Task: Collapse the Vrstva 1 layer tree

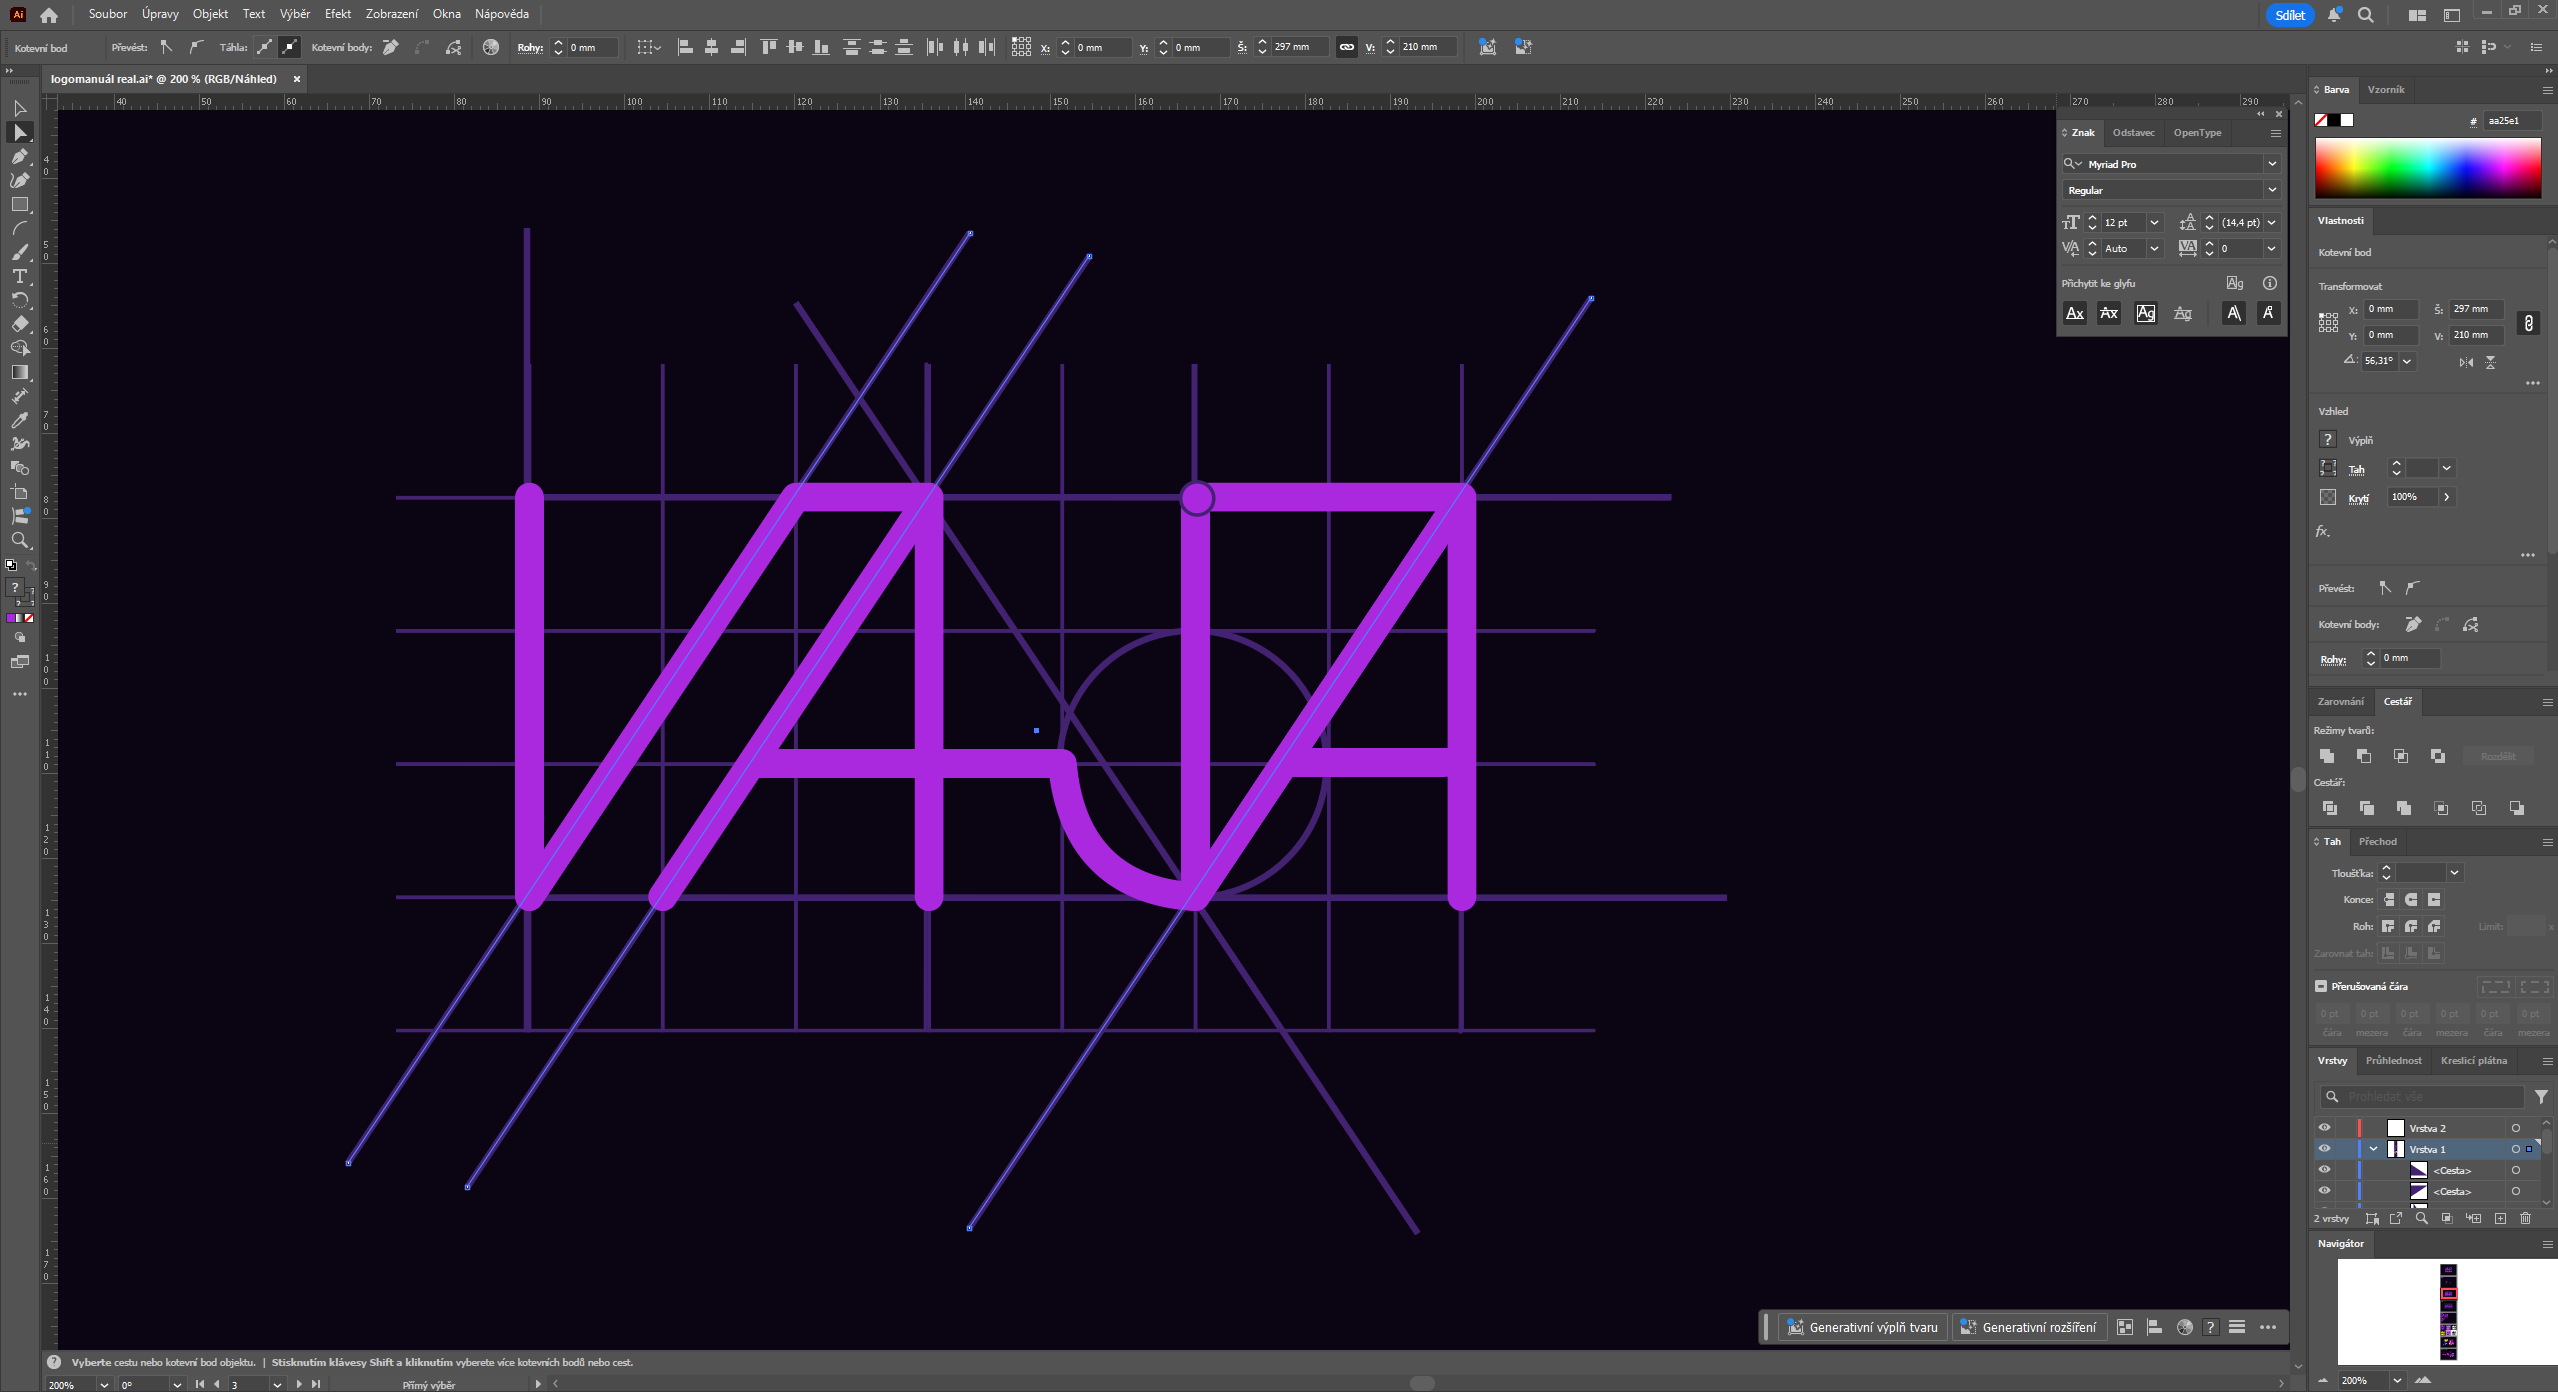Action: tap(2373, 1149)
